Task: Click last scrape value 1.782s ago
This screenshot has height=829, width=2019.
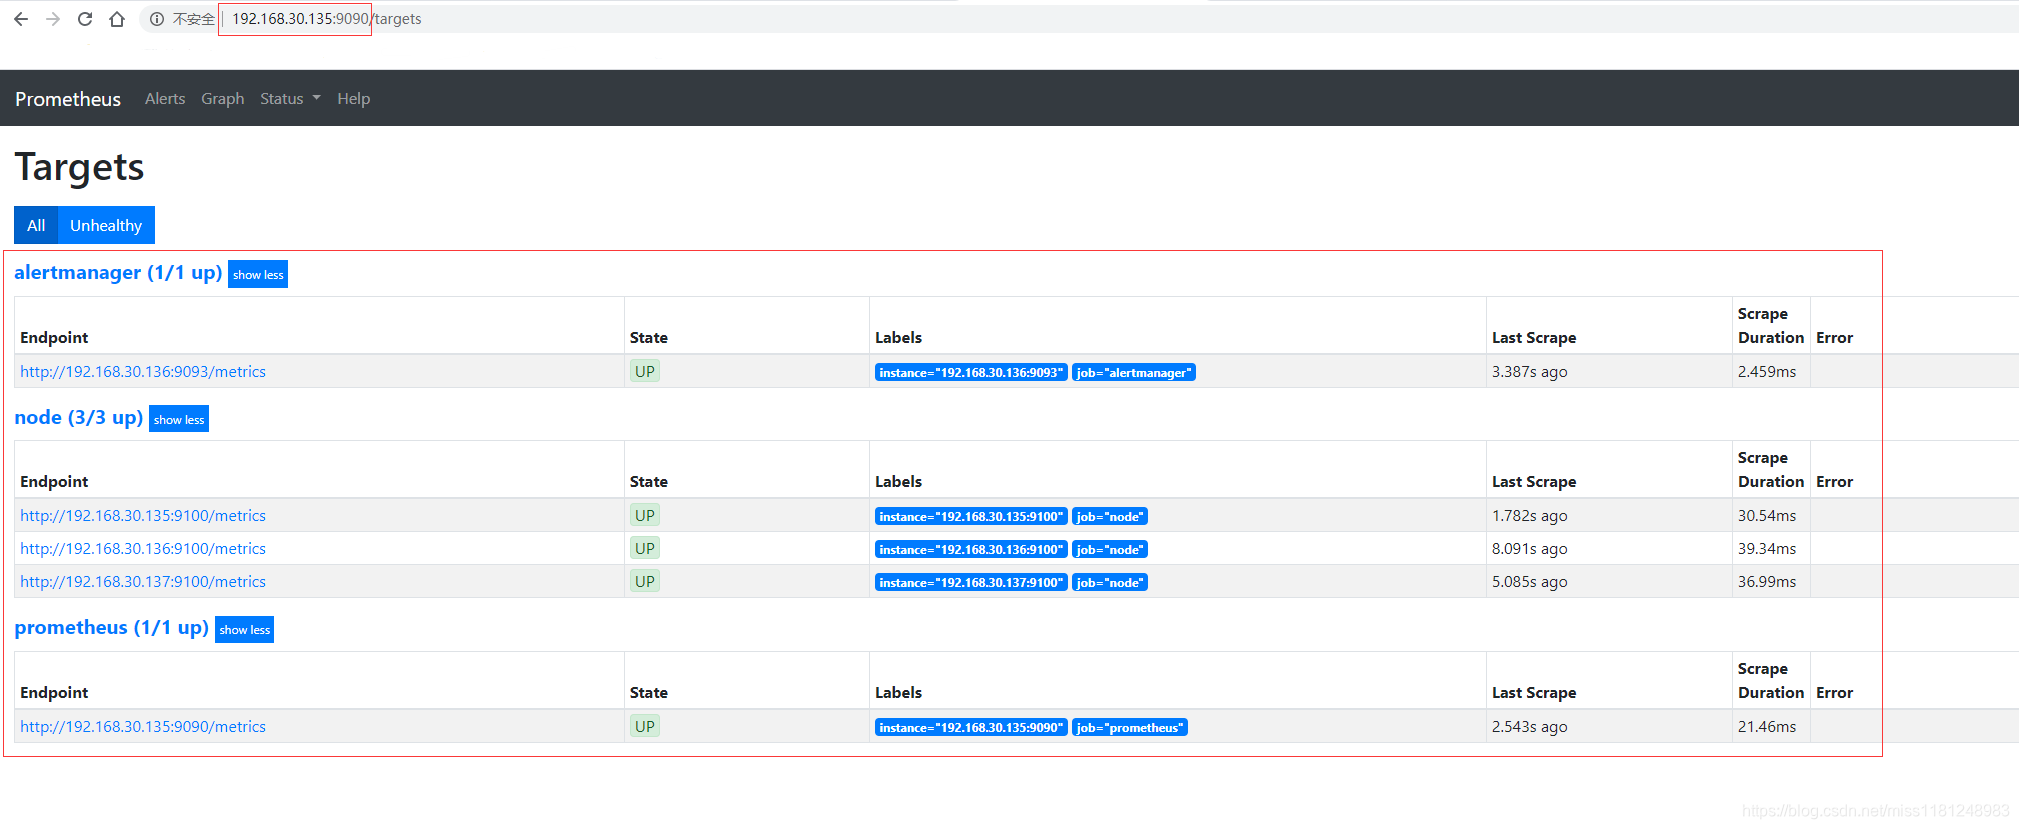Action: [x=1529, y=516]
